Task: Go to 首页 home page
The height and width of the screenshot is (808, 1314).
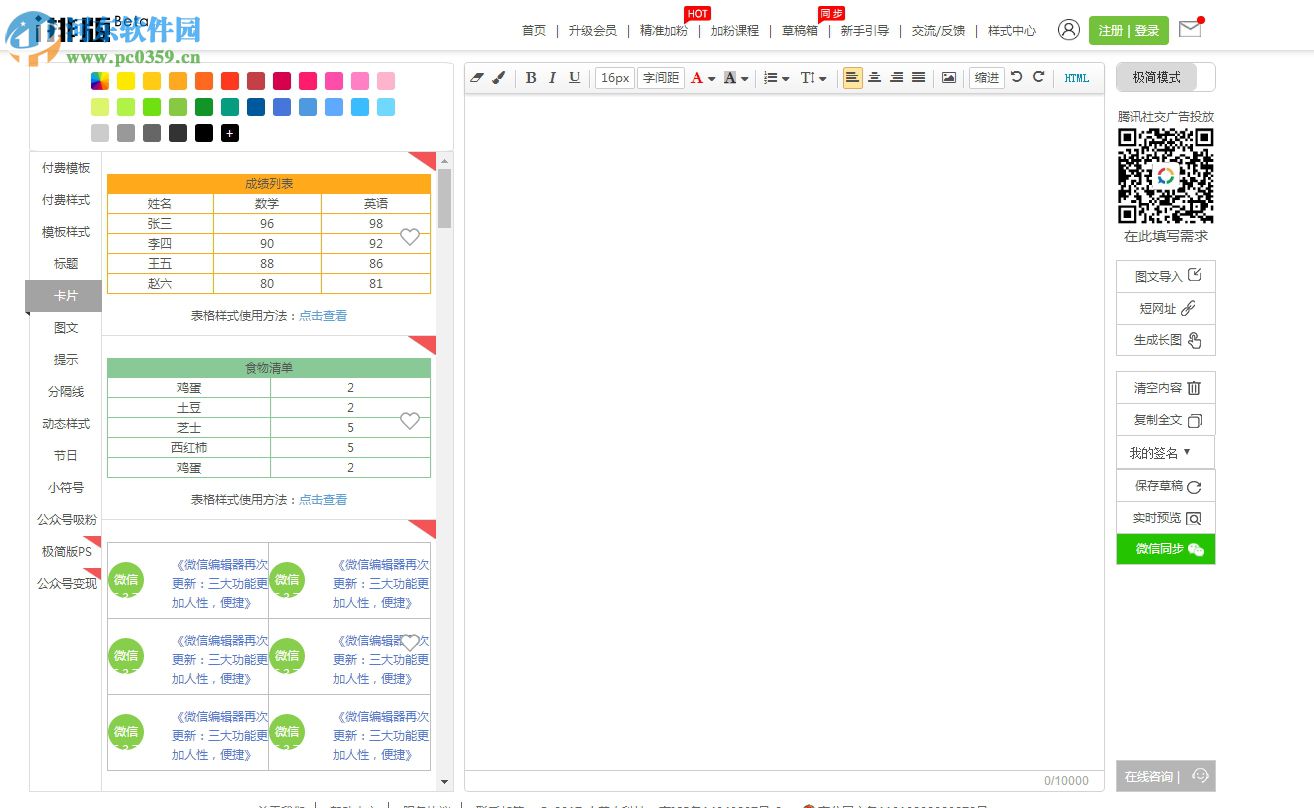Action: (534, 31)
